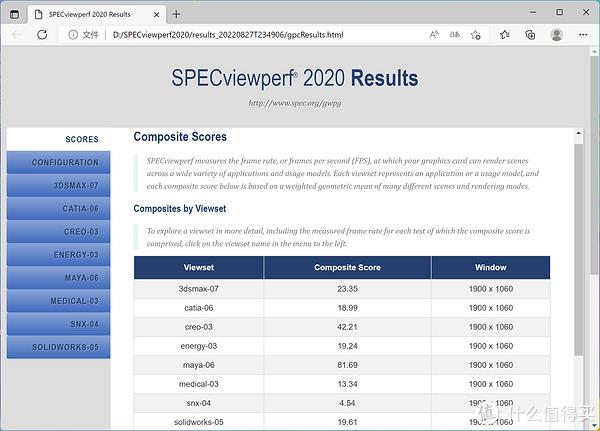Open the CONFIGURATION sidebar item
The width and height of the screenshot is (600, 431).
pyautogui.click(x=59, y=162)
